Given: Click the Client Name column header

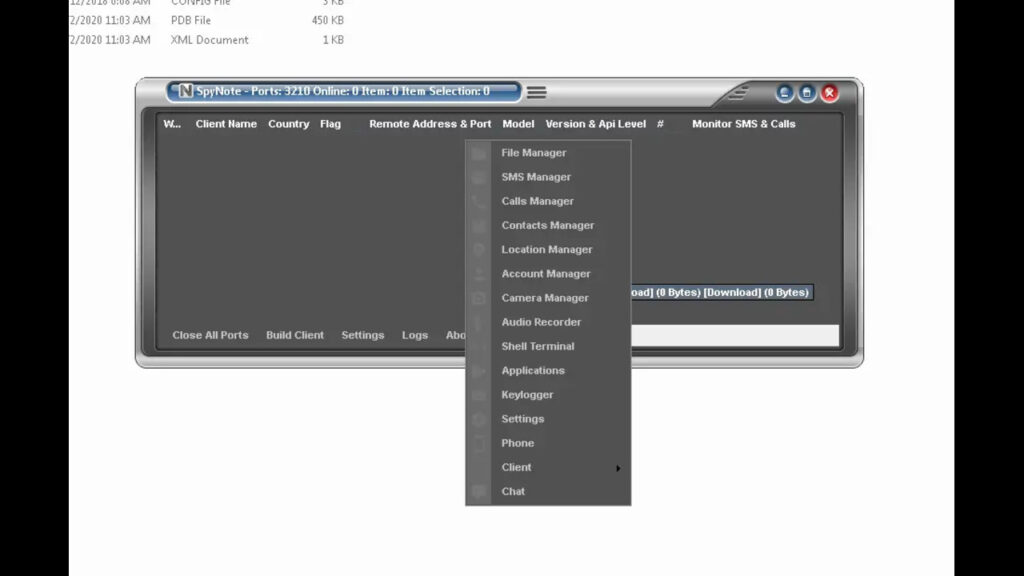Looking at the screenshot, I should pos(226,124).
